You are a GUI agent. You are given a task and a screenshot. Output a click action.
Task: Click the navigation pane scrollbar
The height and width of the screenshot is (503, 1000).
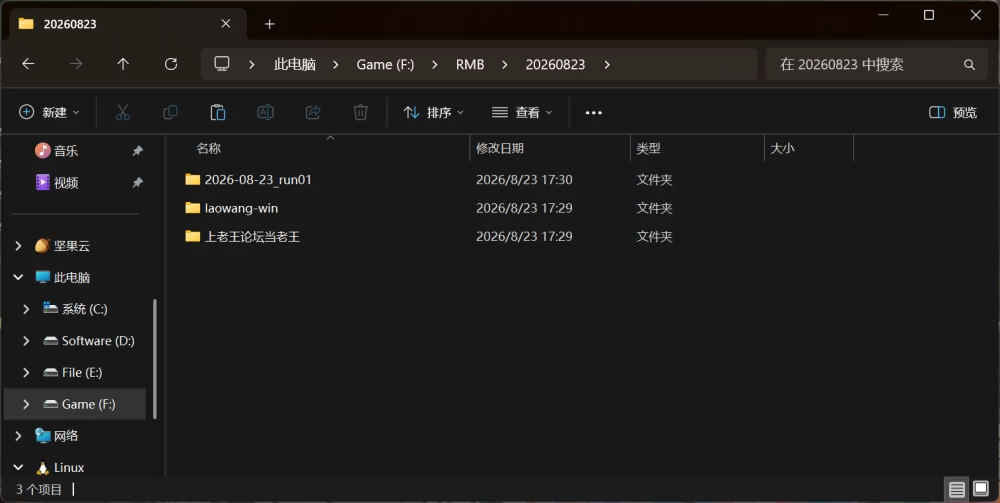coord(155,359)
